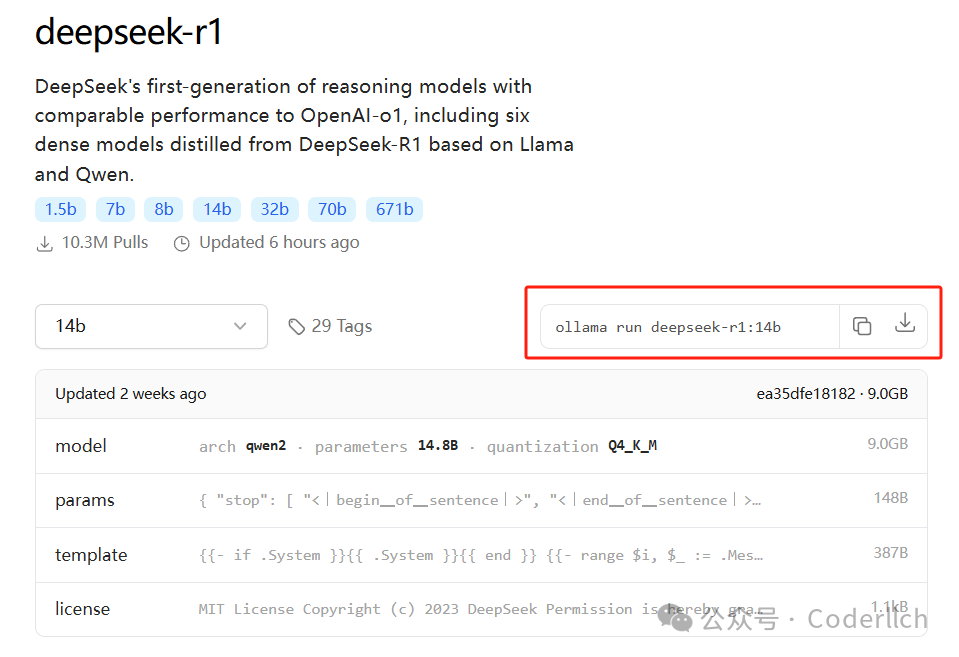Choose the 14b model tag
Viewport: 959px width, 657px height.
click(x=217, y=209)
